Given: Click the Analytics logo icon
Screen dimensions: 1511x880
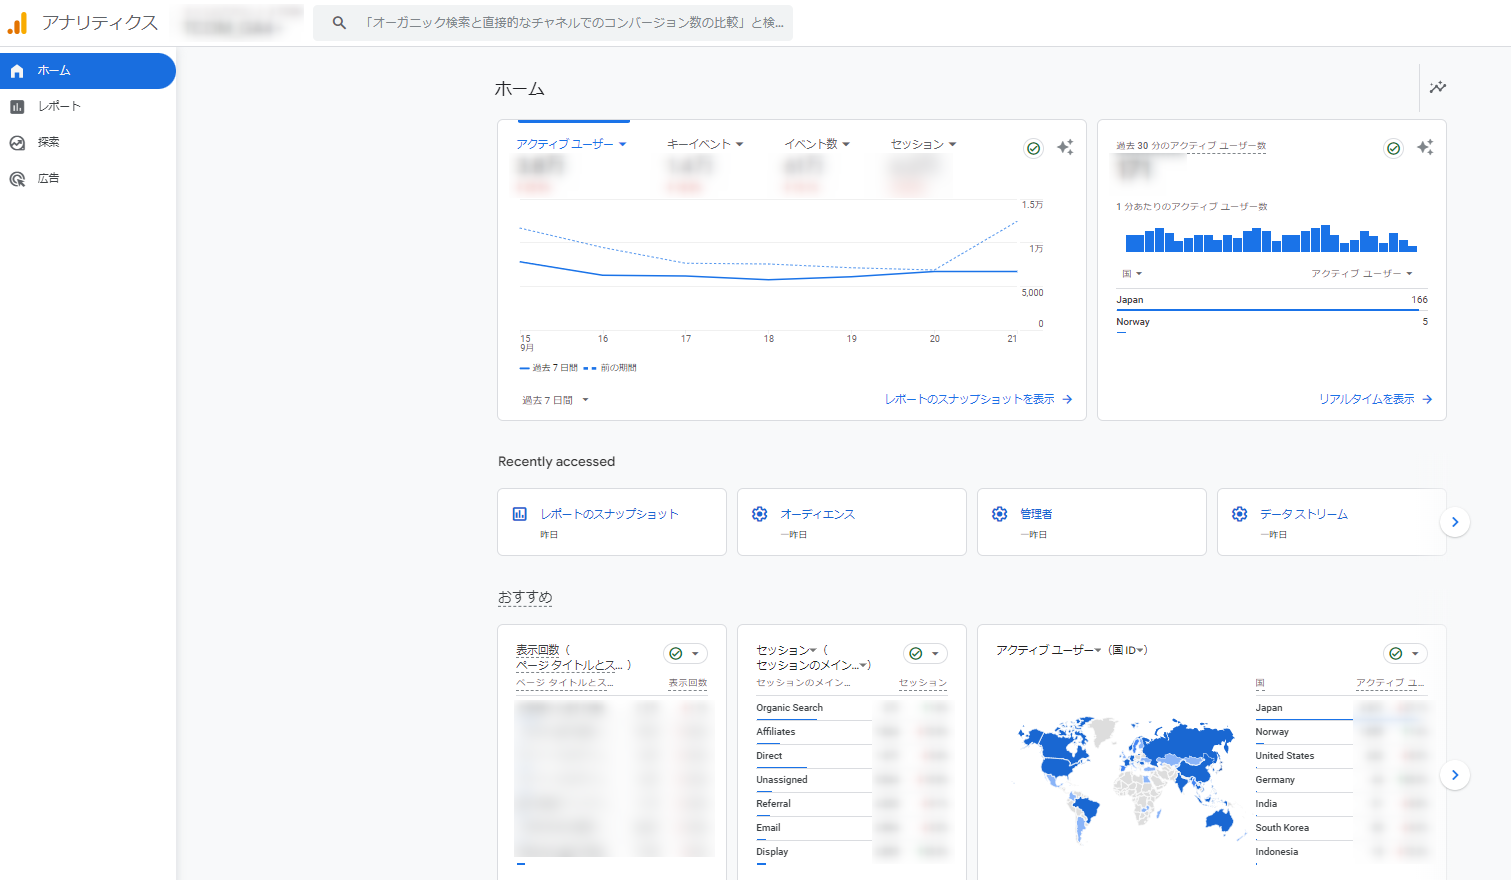Looking at the screenshot, I should [x=17, y=22].
